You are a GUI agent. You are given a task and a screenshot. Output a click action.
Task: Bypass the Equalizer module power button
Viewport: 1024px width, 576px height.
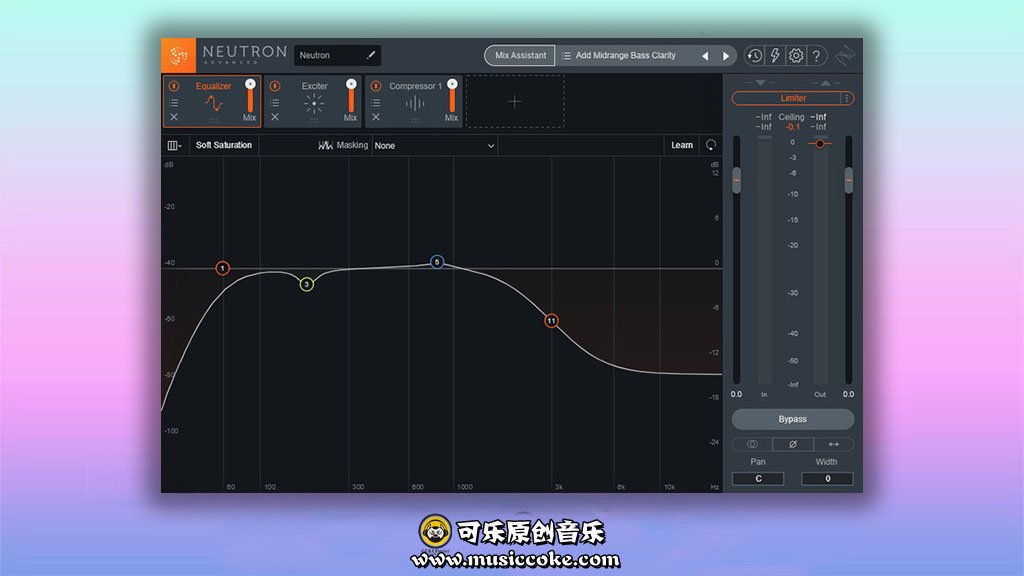click(x=174, y=86)
